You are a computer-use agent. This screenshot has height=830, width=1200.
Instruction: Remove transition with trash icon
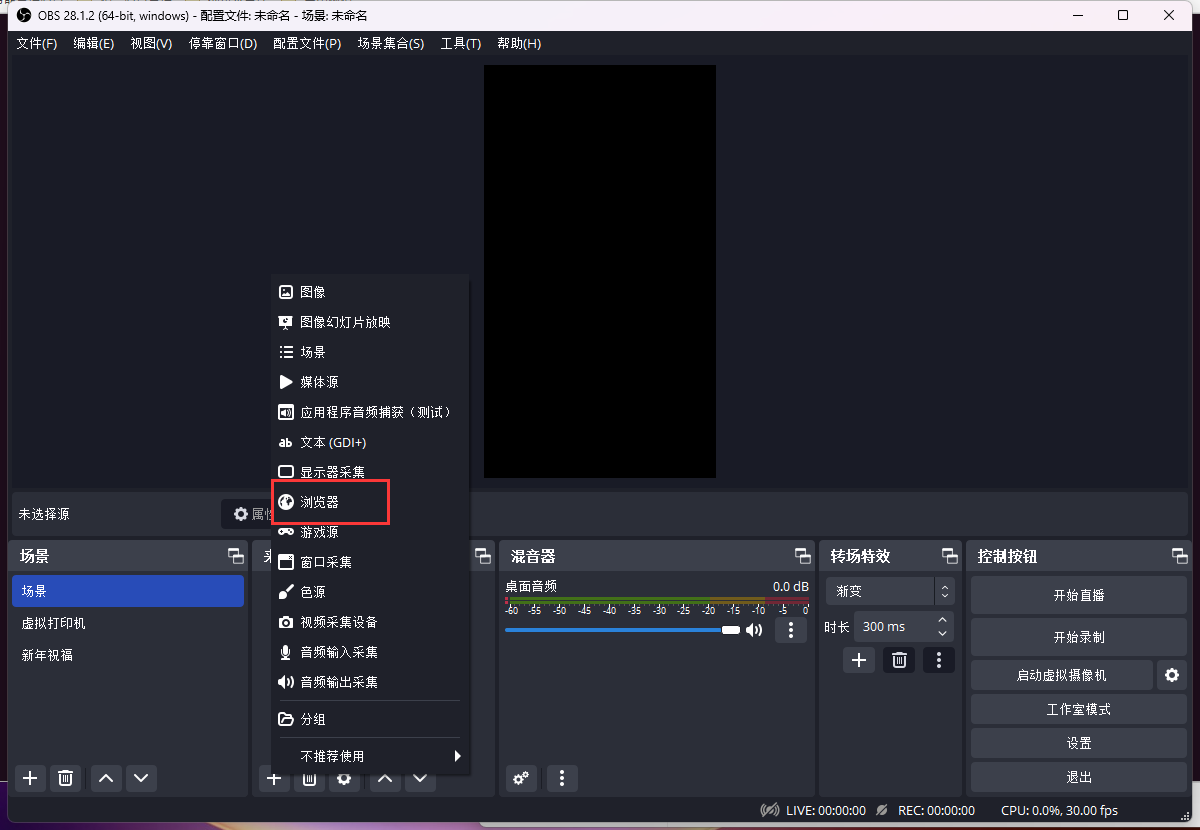898,660
